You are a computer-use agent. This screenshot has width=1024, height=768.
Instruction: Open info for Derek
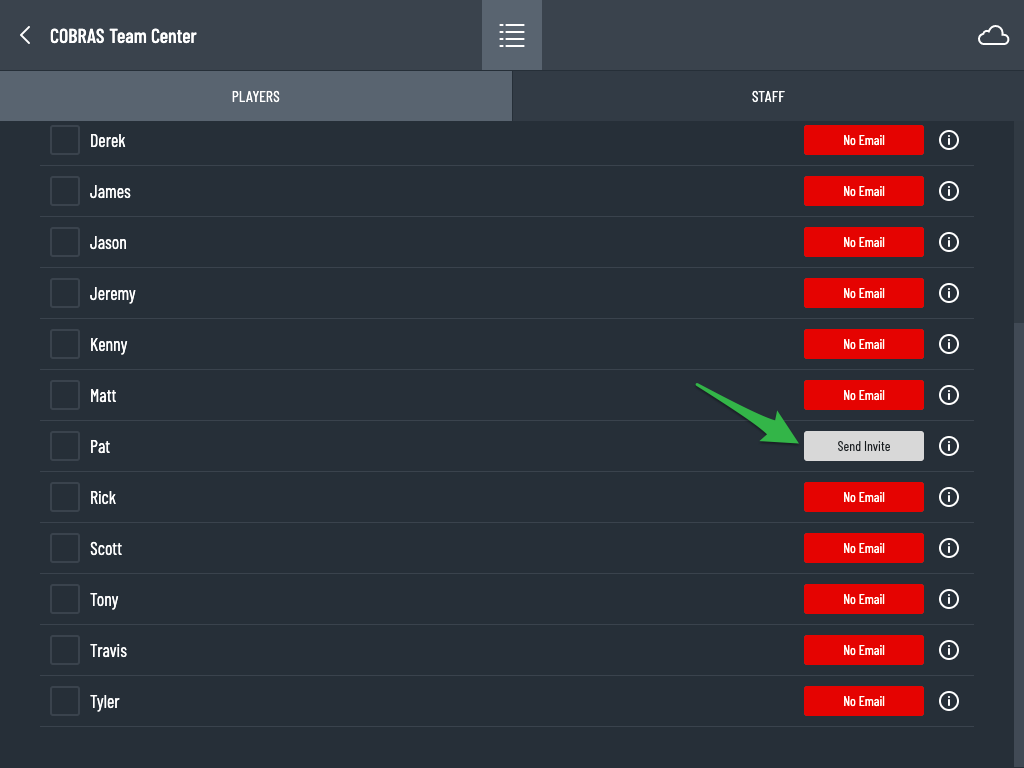pos(949,140)
